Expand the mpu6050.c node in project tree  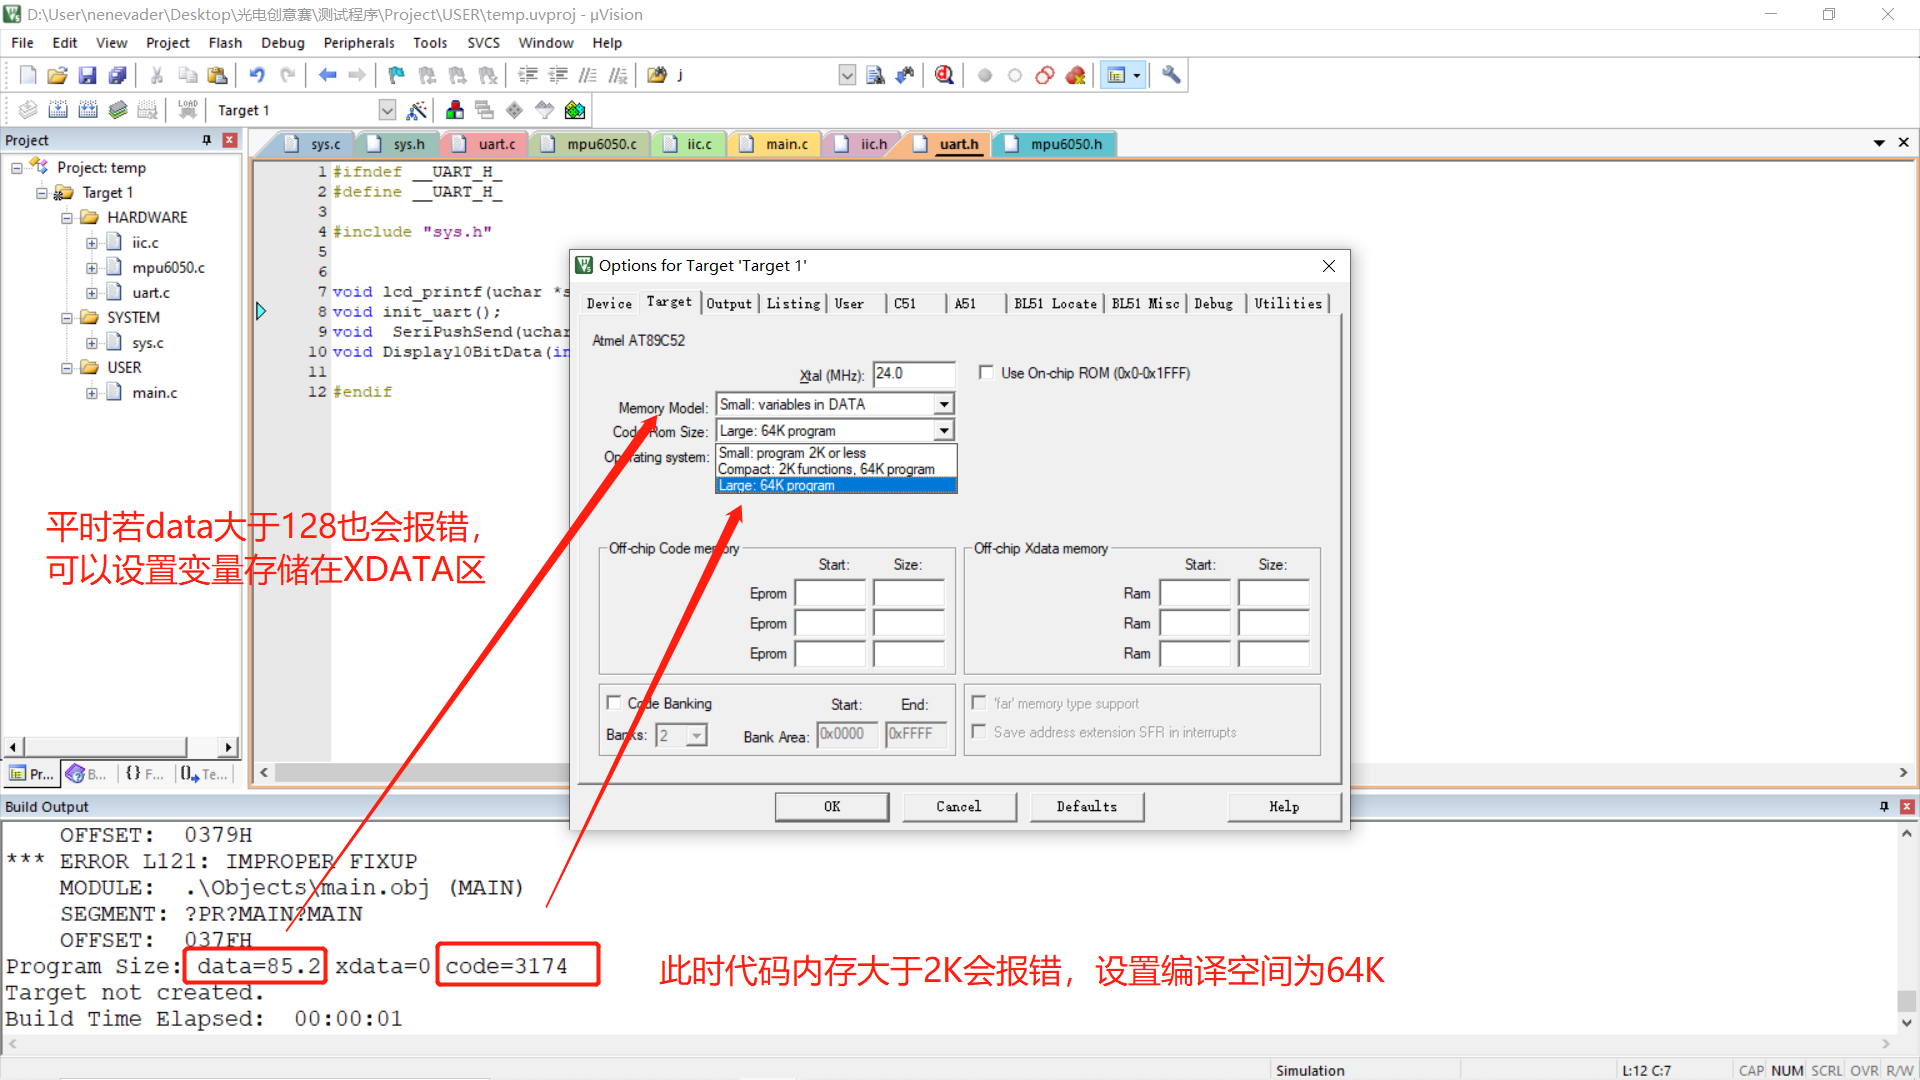(x=91, y=267)
